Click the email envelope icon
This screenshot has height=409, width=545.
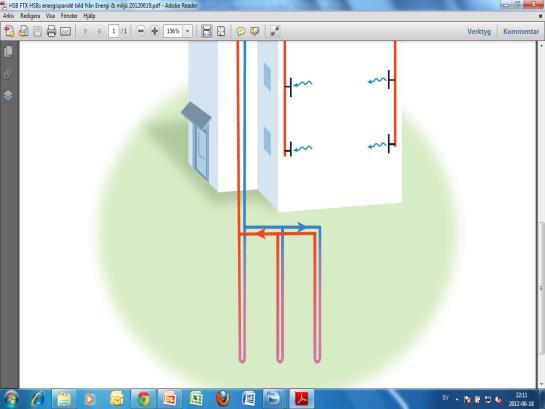point(65,32)
